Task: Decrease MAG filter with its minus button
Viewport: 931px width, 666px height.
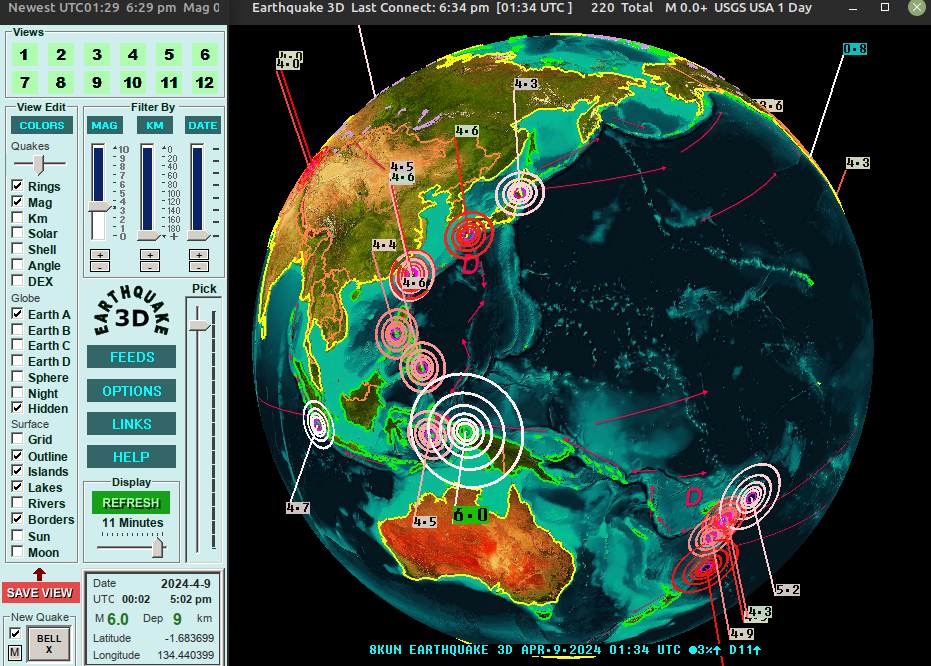Action: click(x=100, y=266)
